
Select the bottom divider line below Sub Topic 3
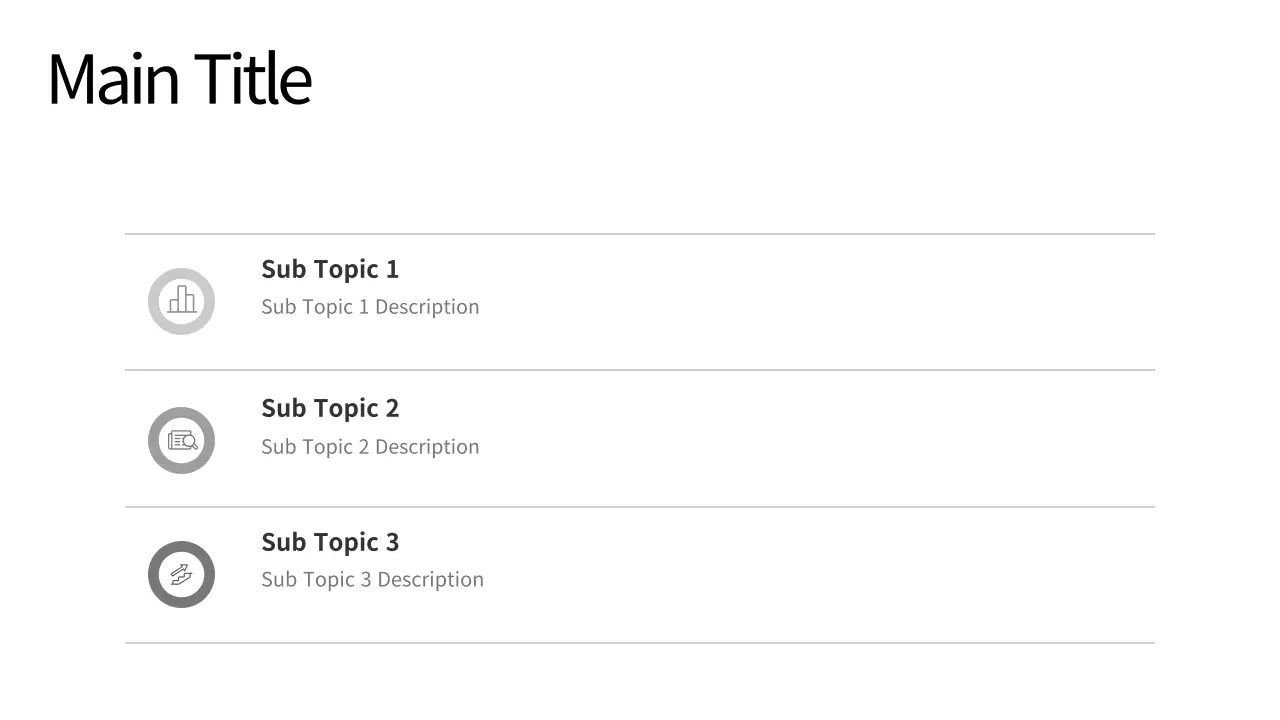click(x=640, y=643)
